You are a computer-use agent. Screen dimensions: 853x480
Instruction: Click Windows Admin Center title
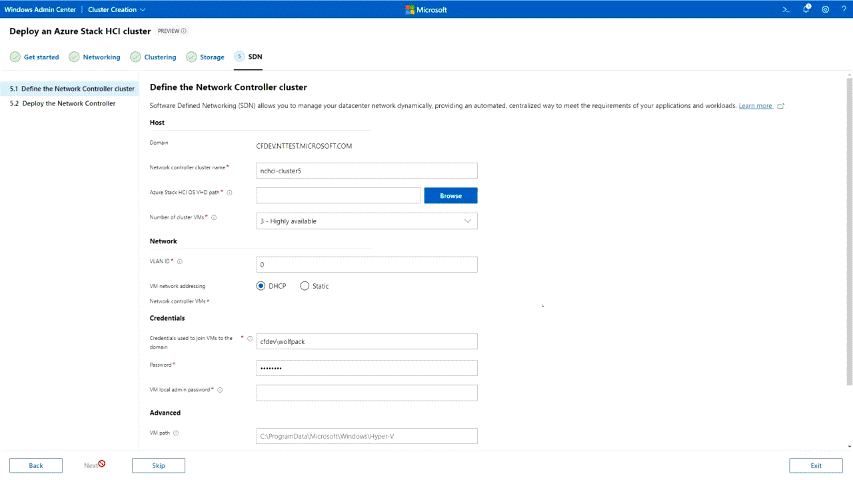pos(40,9)
